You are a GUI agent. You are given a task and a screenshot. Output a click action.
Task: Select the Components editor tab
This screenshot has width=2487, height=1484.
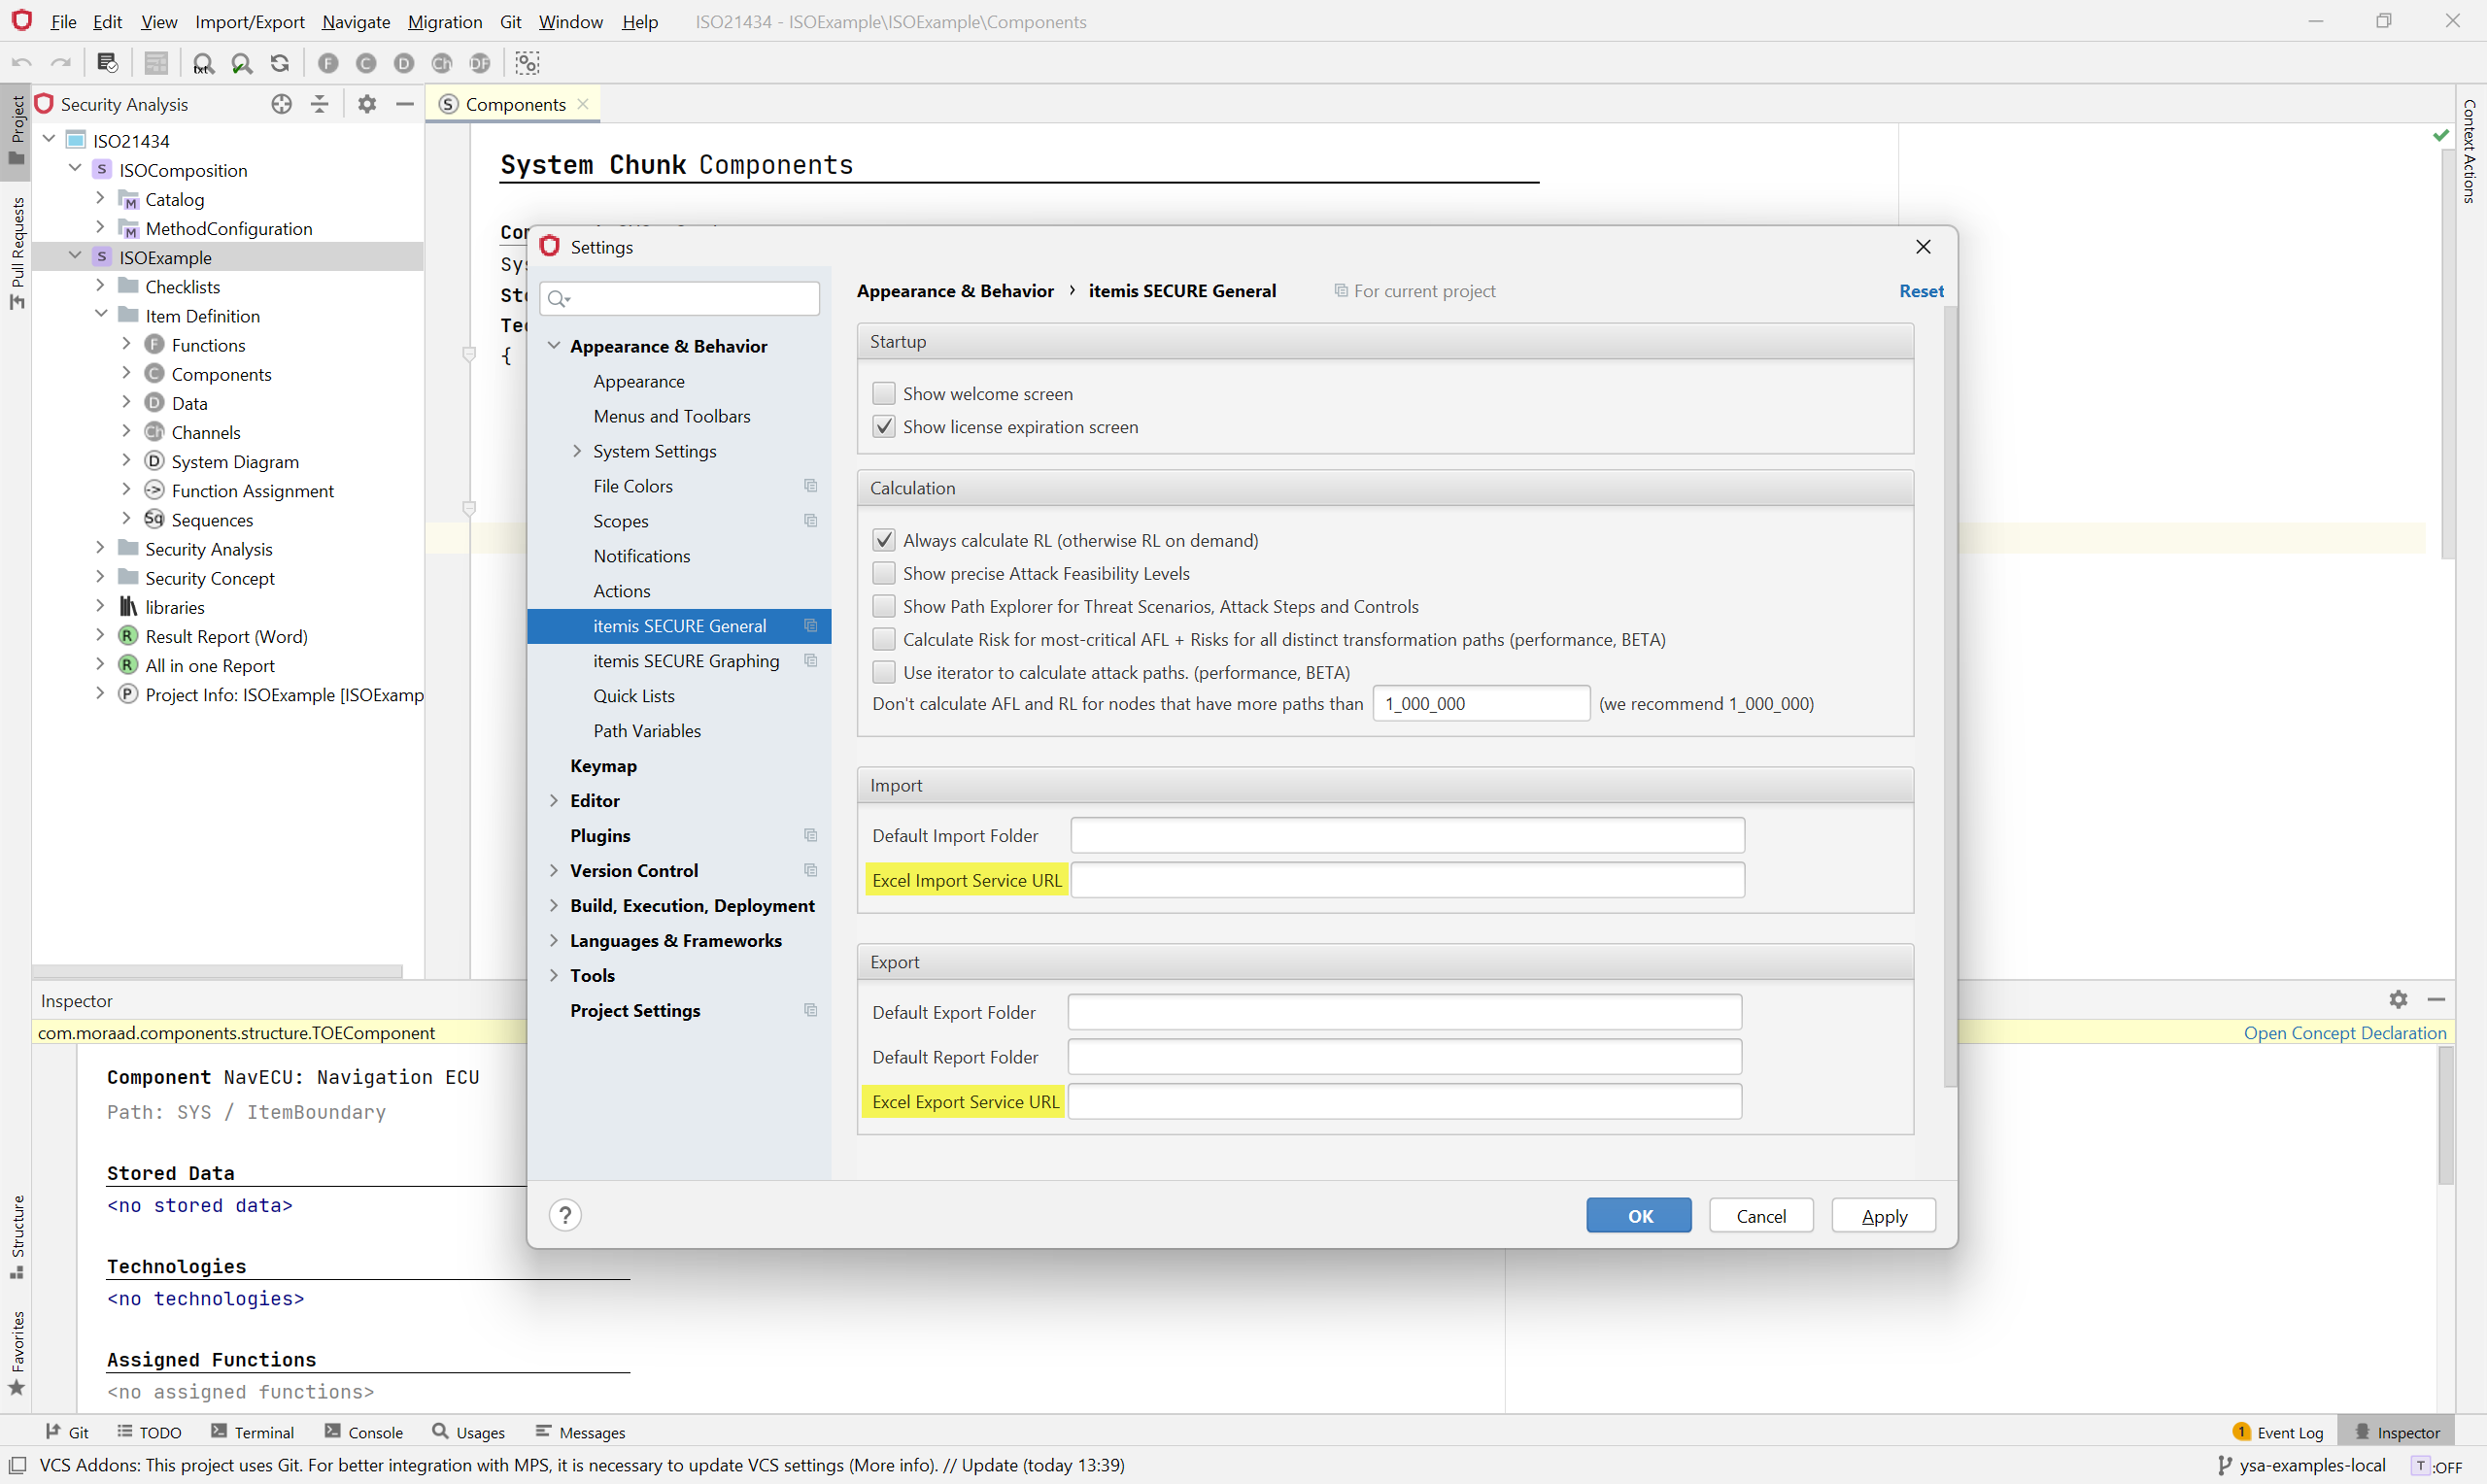click(x=514, y=104)
